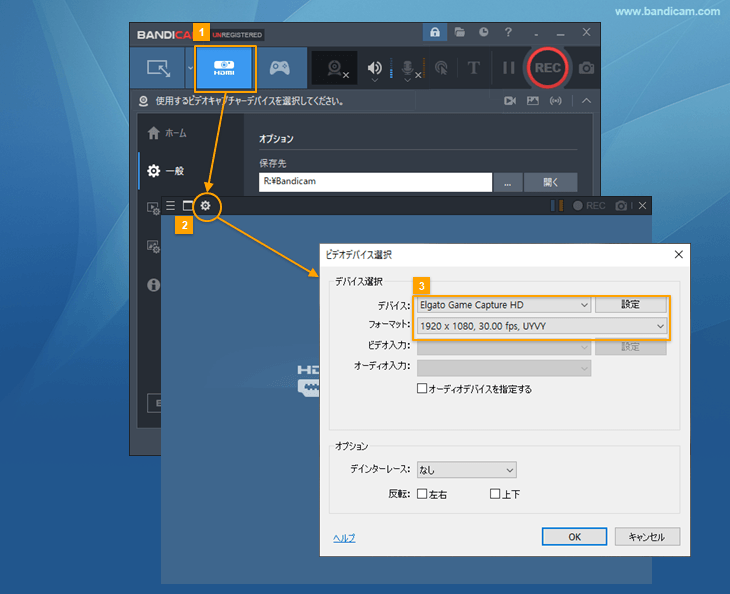Screen dimensions: 730x594
Task: Close the ビデオデバイス選択 dialog
Action: pos(678,254)
